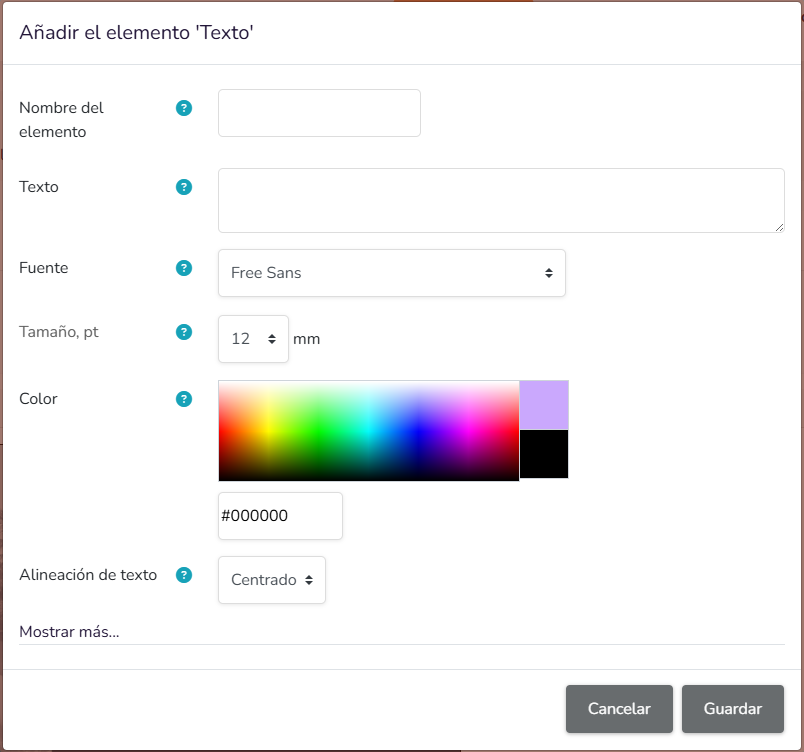Click the Tamaño, pt label

coord(58,332)
